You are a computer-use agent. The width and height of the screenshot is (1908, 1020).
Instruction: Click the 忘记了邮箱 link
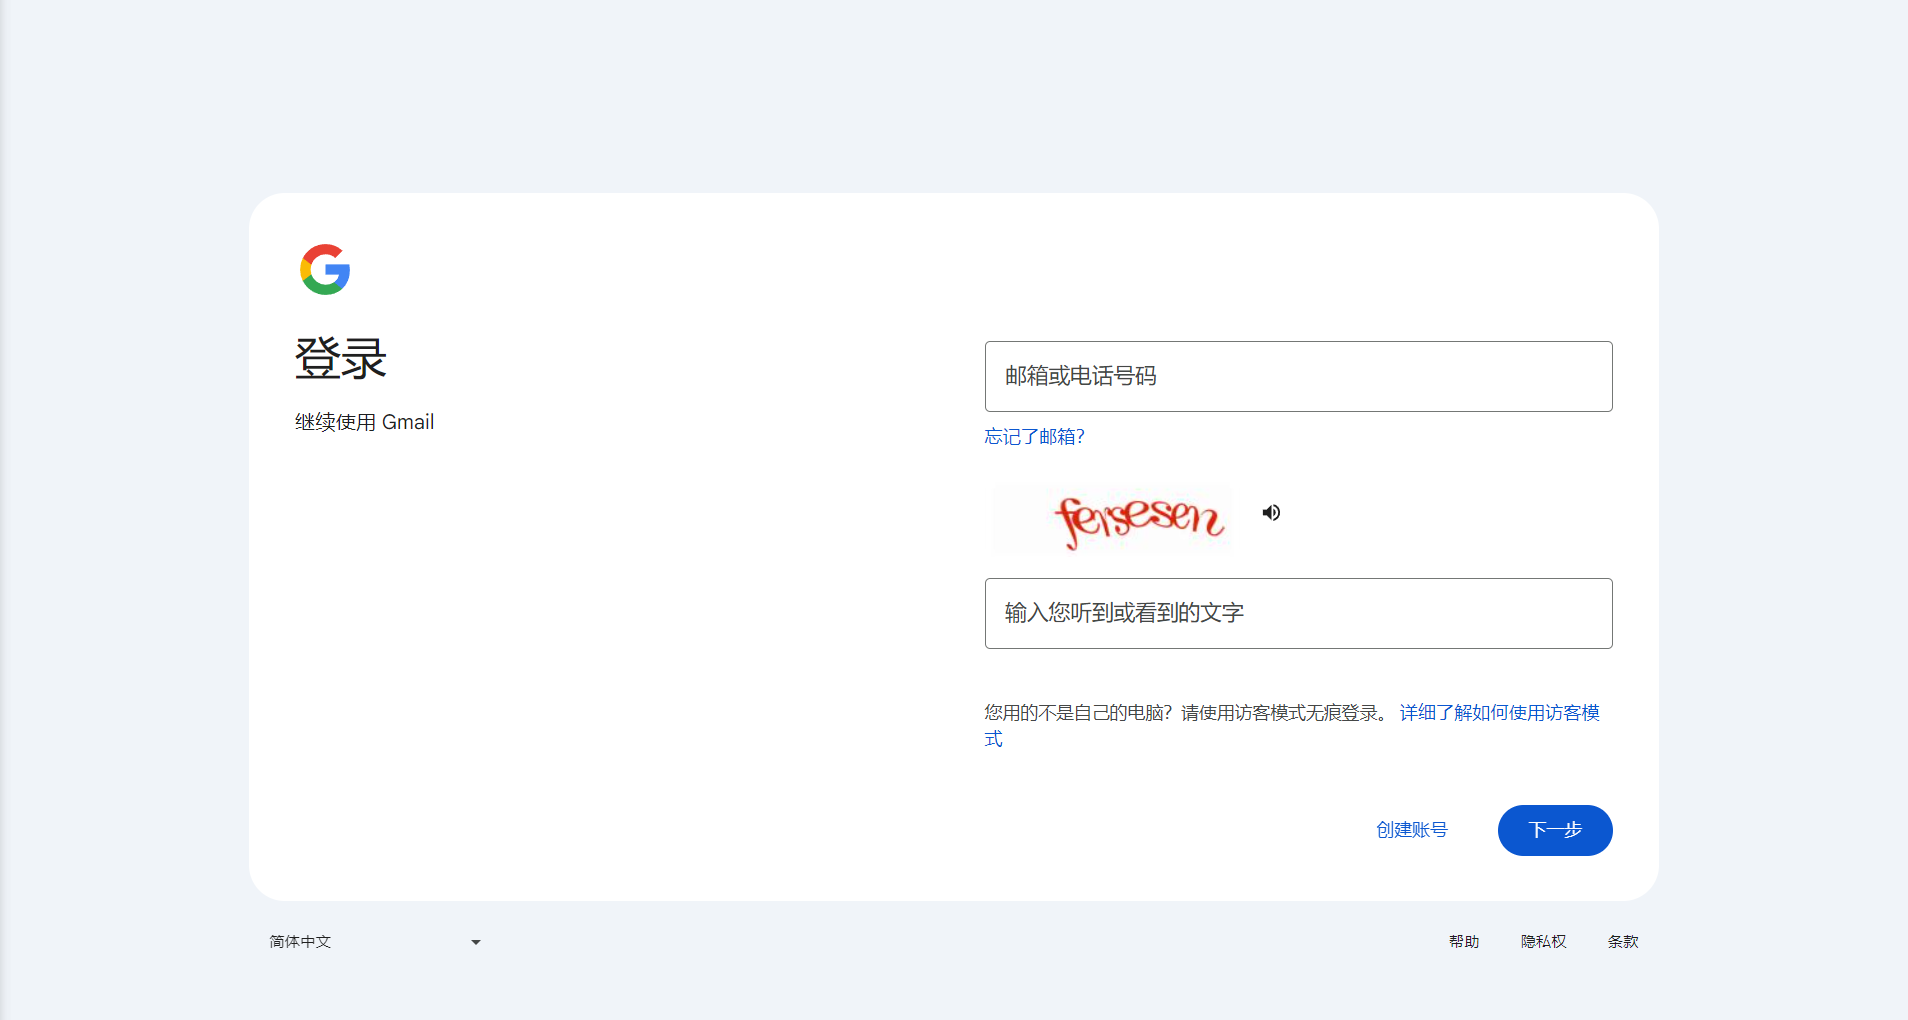click(1033, 437)
